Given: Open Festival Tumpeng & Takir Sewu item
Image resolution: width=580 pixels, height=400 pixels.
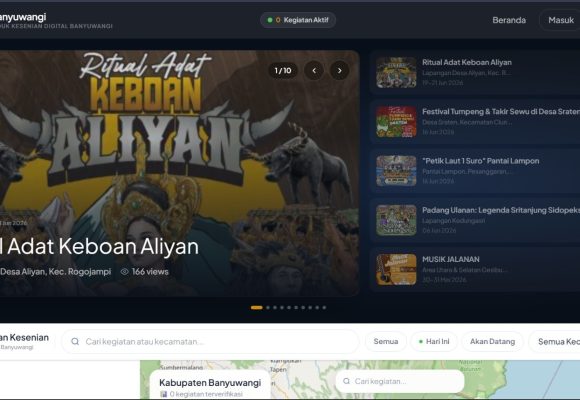Looking at the screenshot, I should pos(475,122).
